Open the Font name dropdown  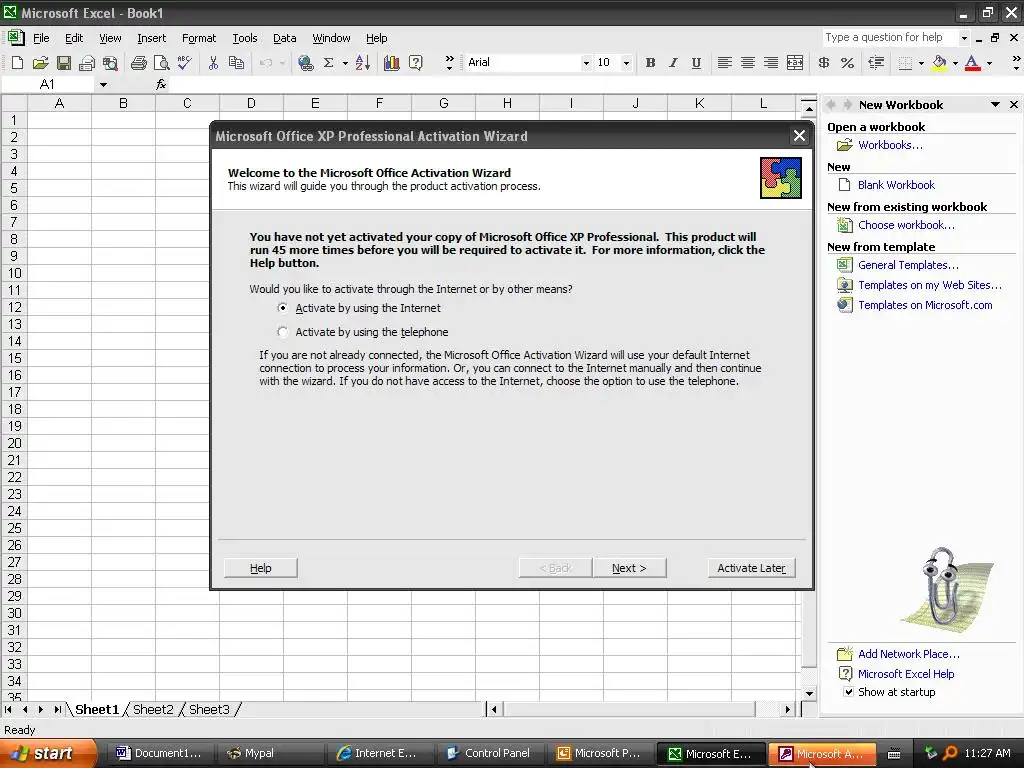(586, 63)
